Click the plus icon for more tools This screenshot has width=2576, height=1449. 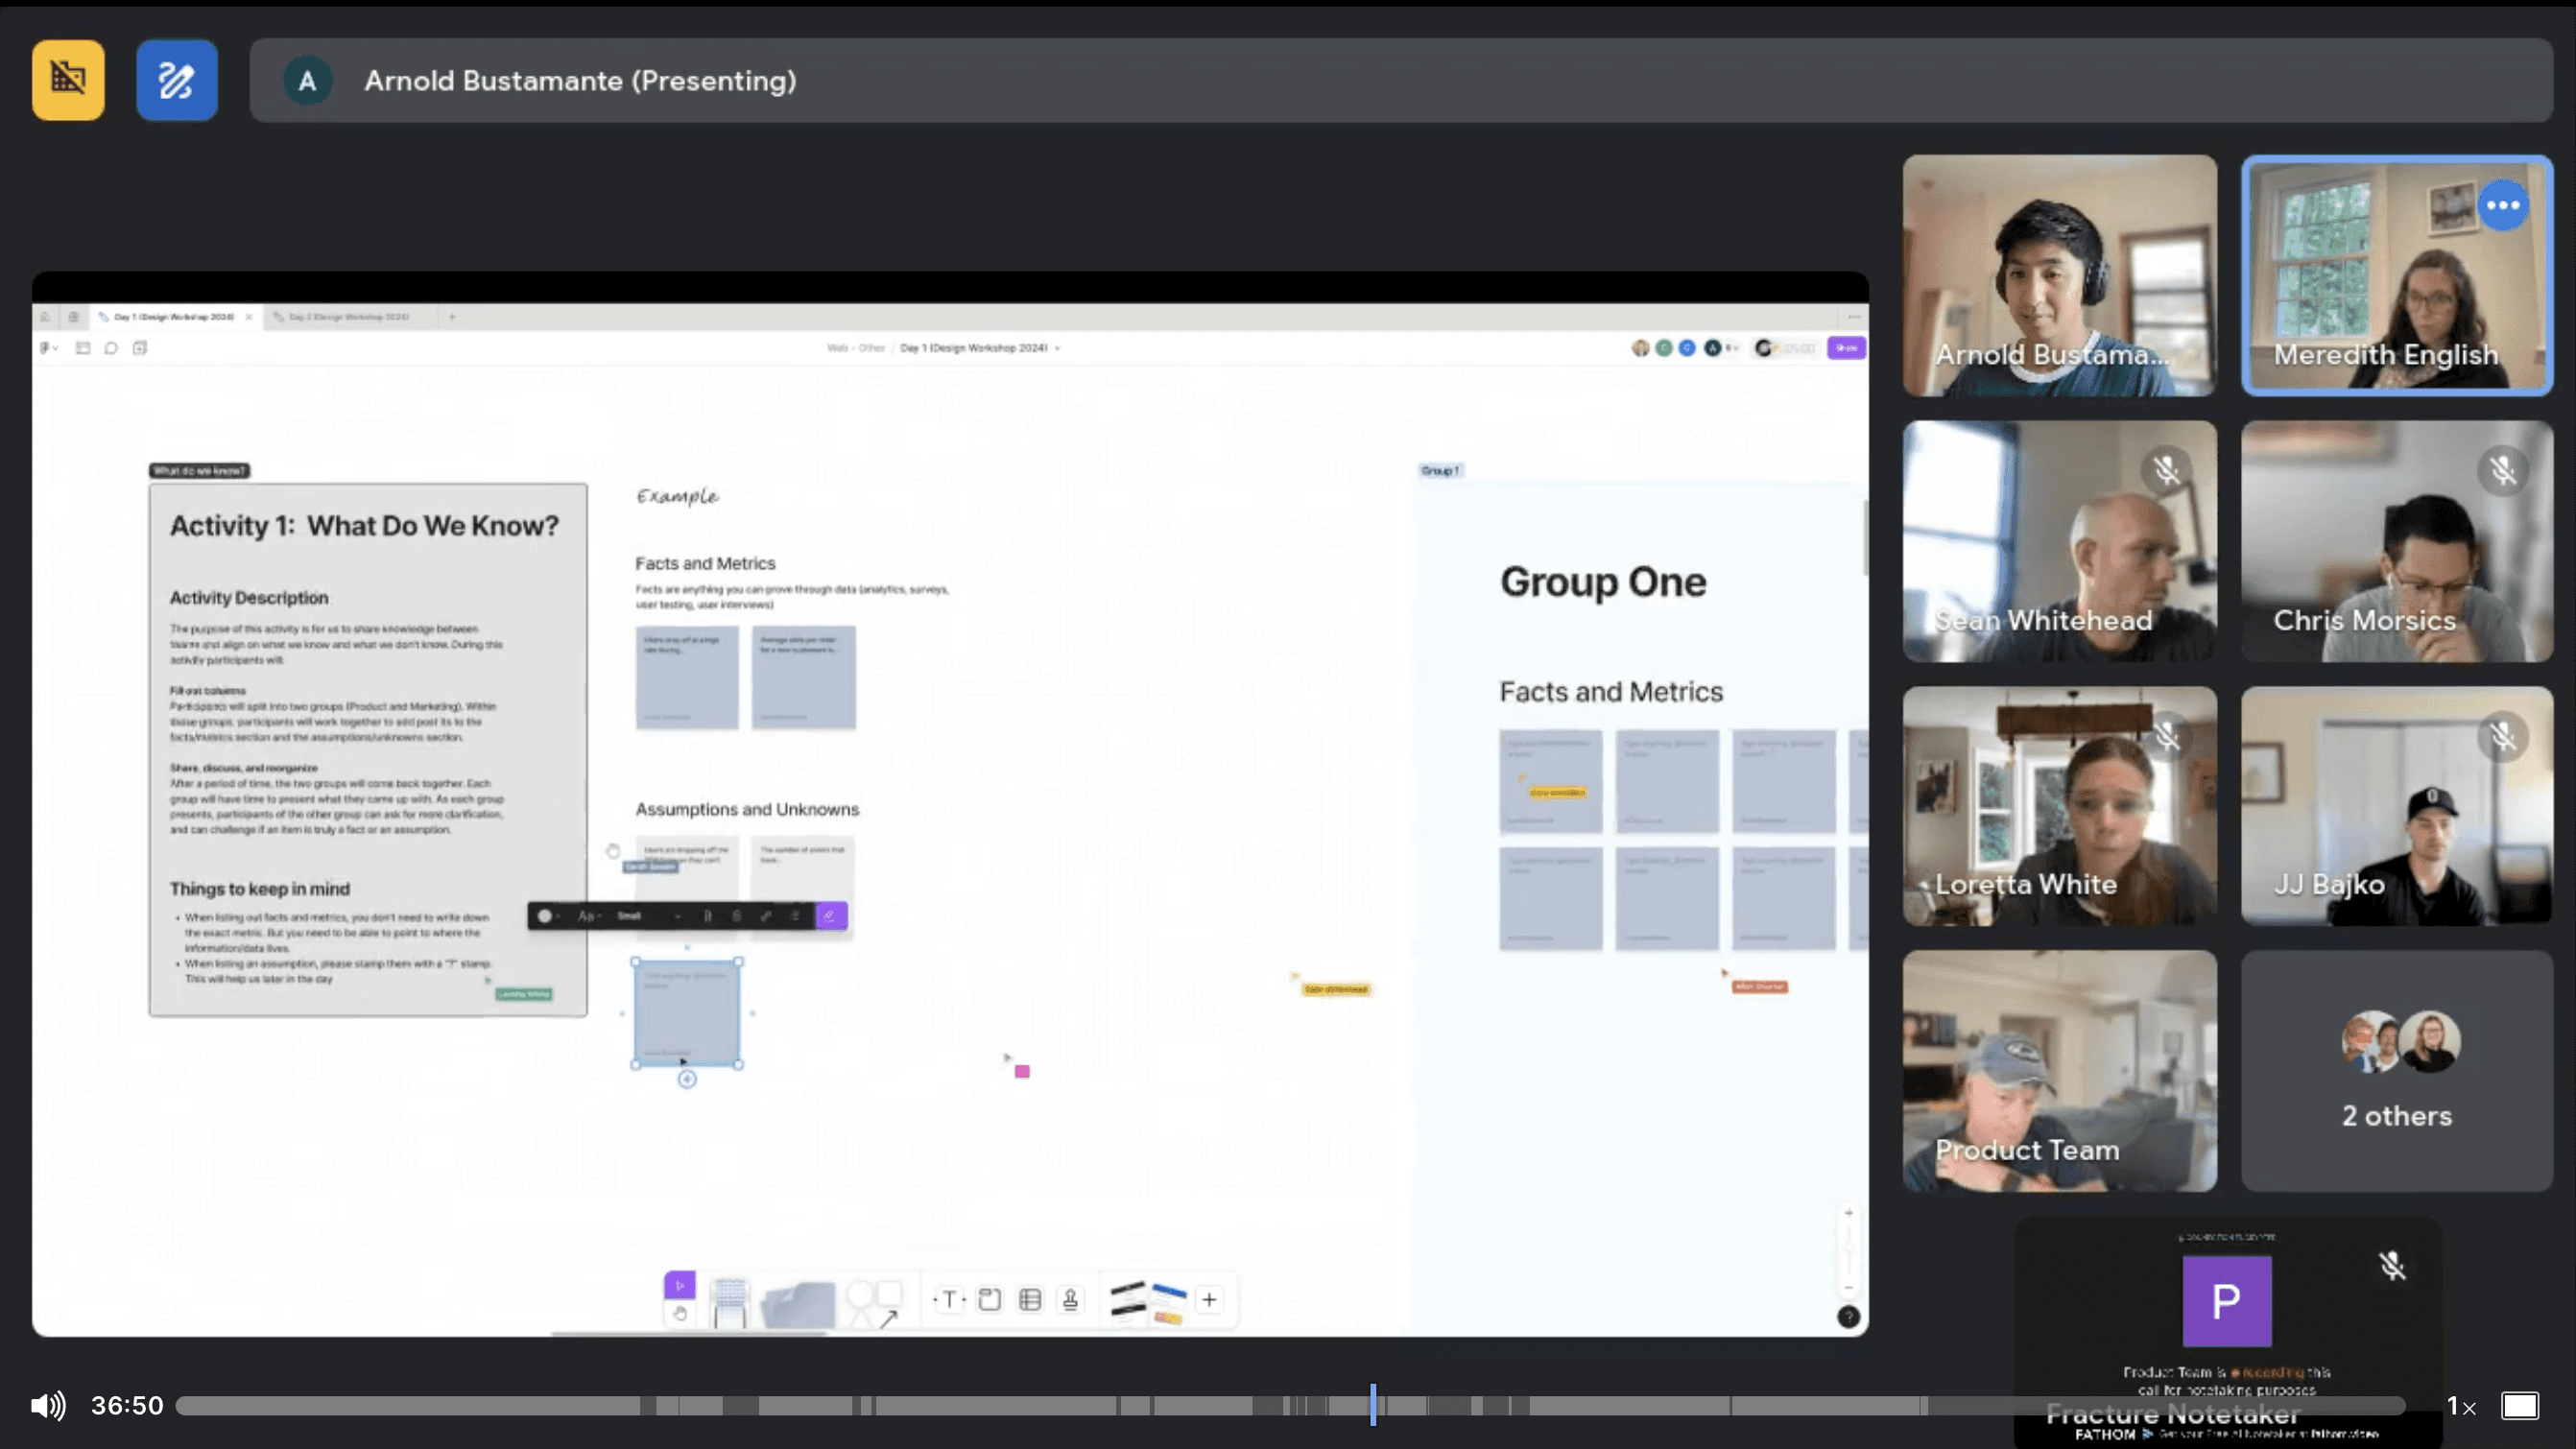coord(1209,1299)
